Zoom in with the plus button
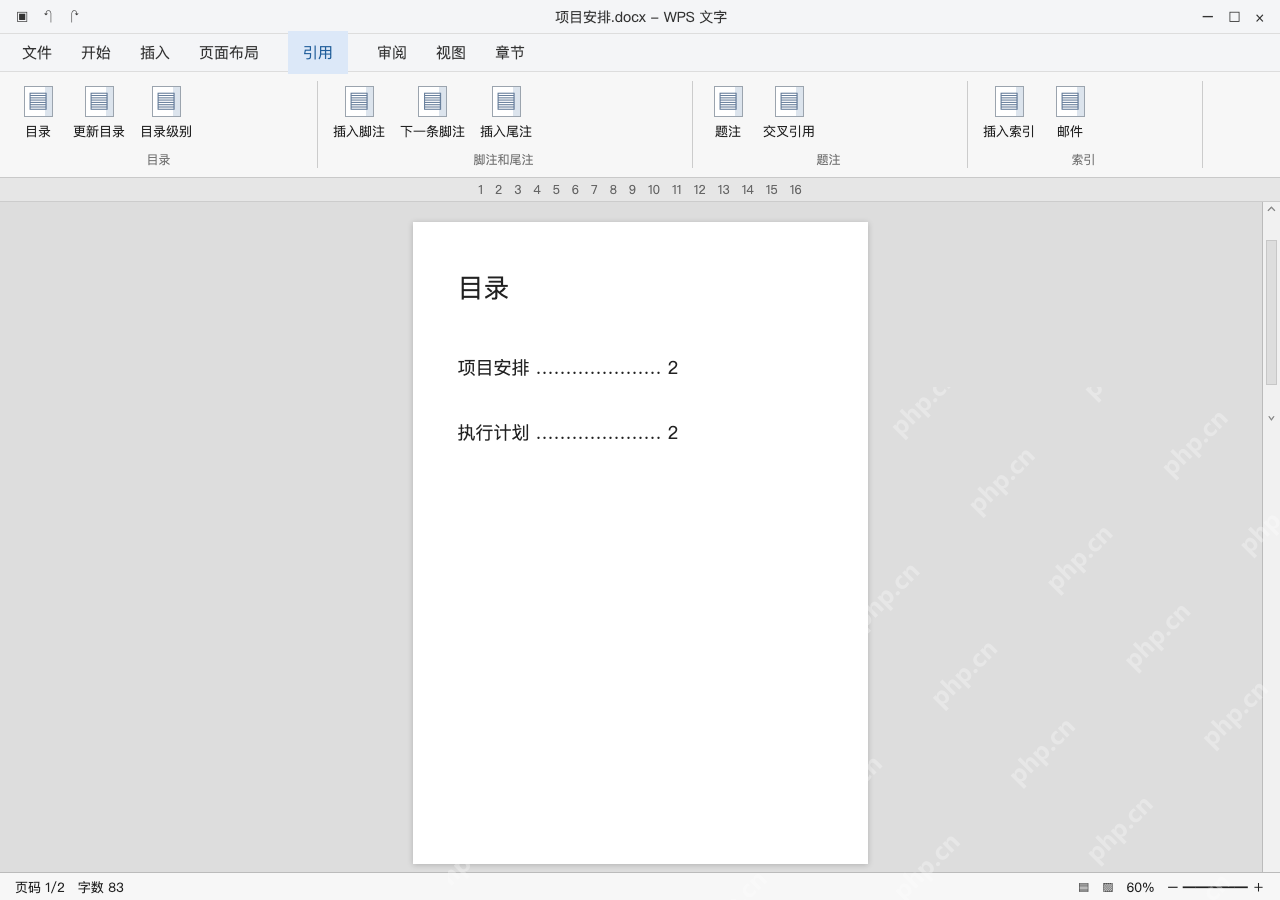1280x900 pixels. click(x=1258, y=887)
